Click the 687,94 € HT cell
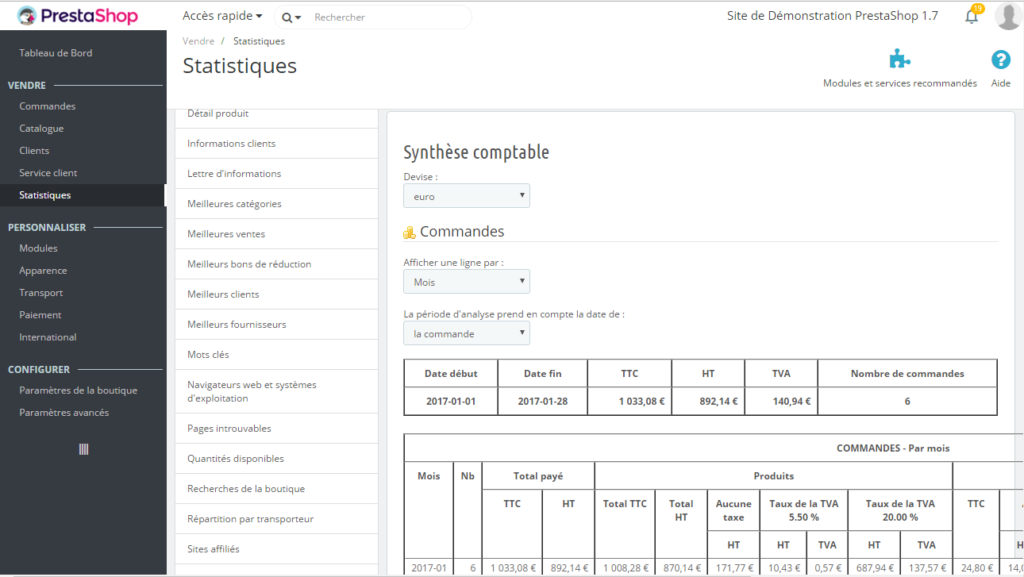1024x577 pixels. 874,568
